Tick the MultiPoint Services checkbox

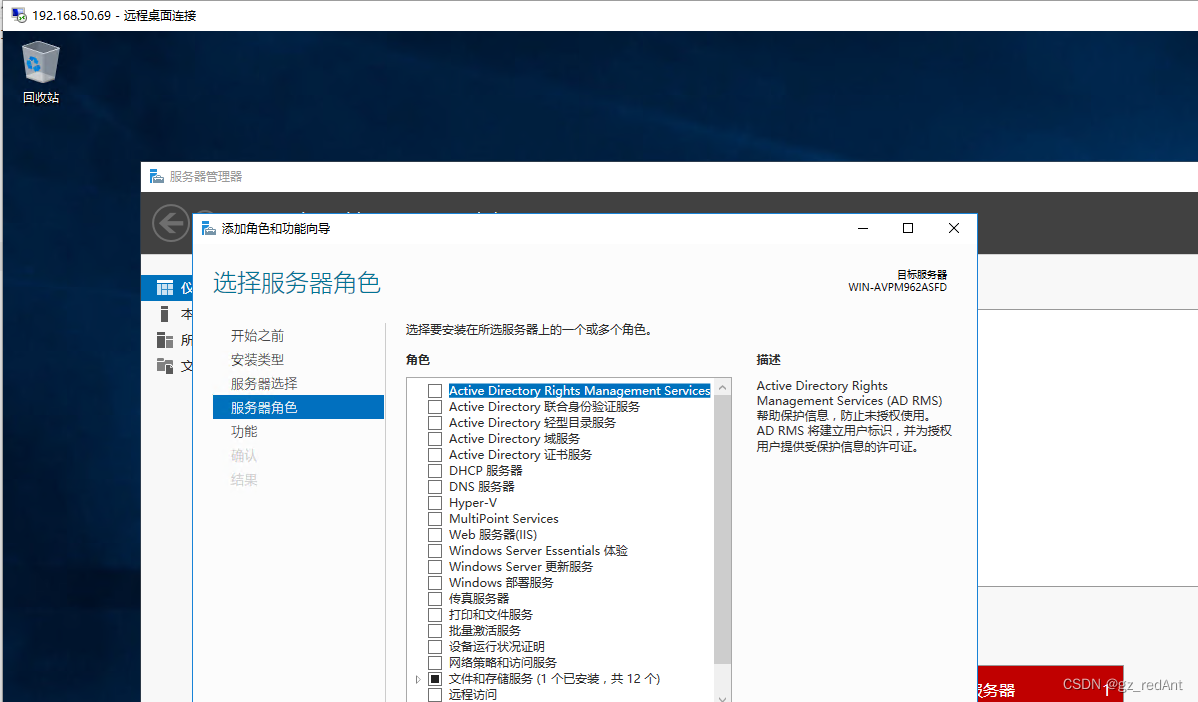pyautogui.click(x=435, y=519)
